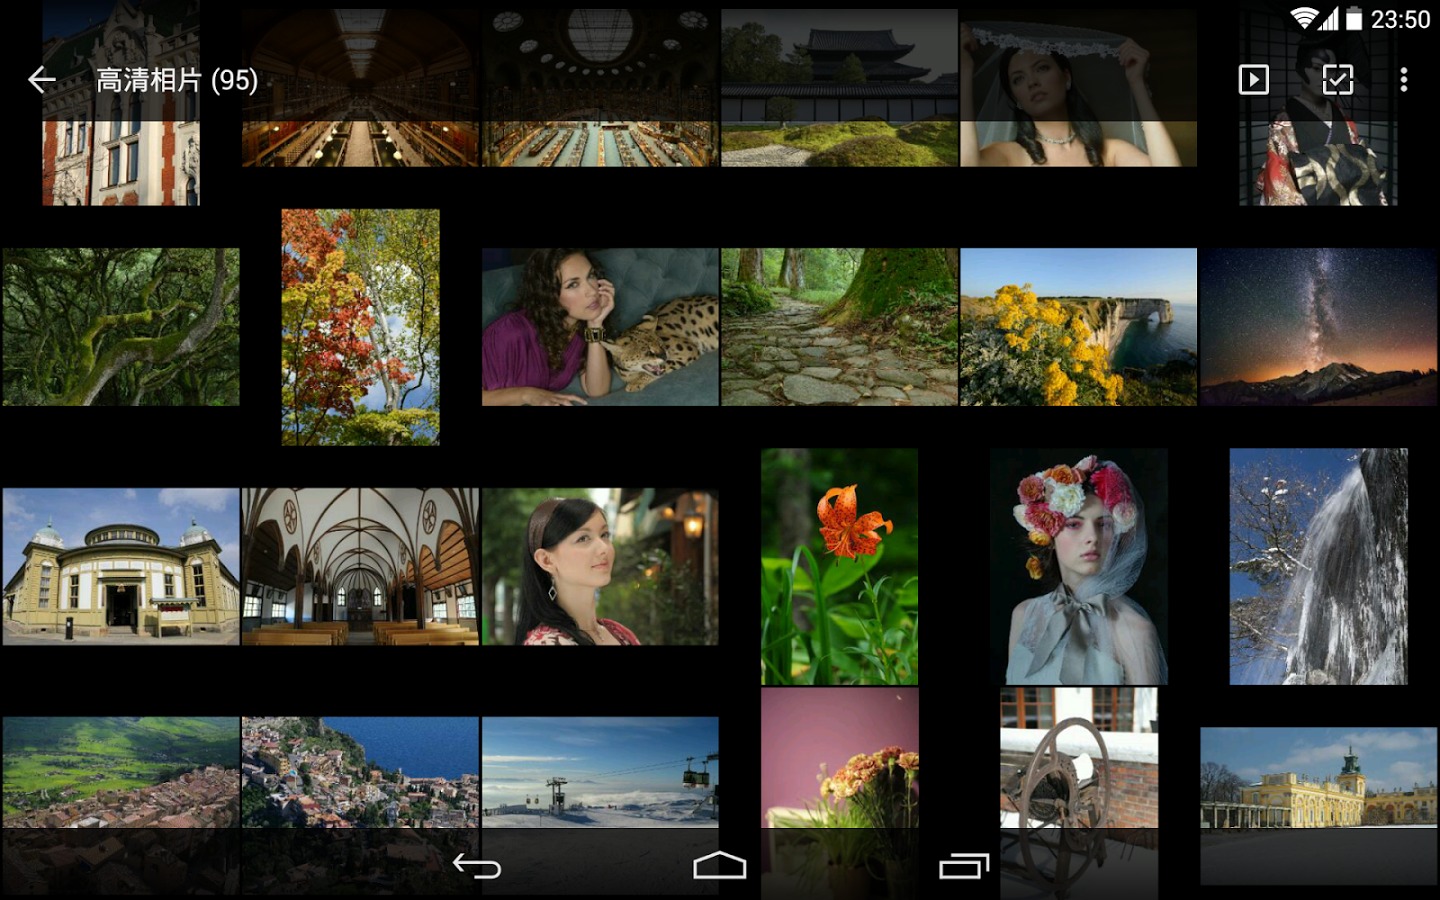Open the yellow domed building photo
This screenshot has height=900, width=1440.
(120, 566)
